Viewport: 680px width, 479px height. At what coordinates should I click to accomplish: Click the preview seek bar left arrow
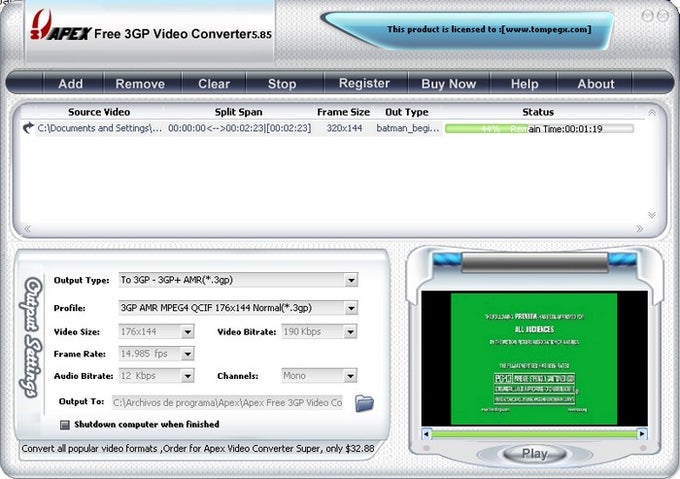[426, 434]
